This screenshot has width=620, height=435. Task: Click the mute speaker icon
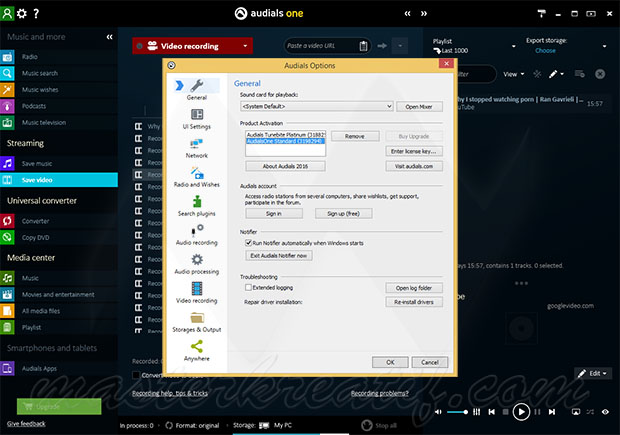tap(438, 412)
